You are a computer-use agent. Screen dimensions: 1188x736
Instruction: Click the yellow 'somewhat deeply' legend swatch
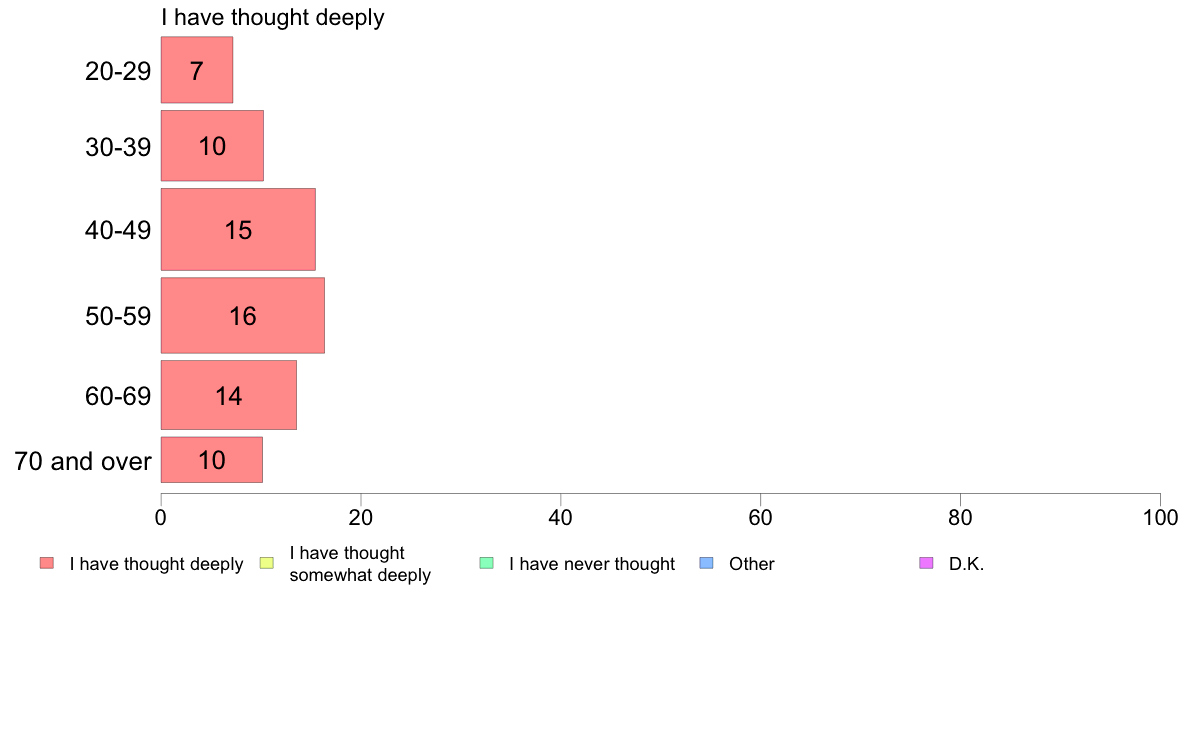pos(267,563)
